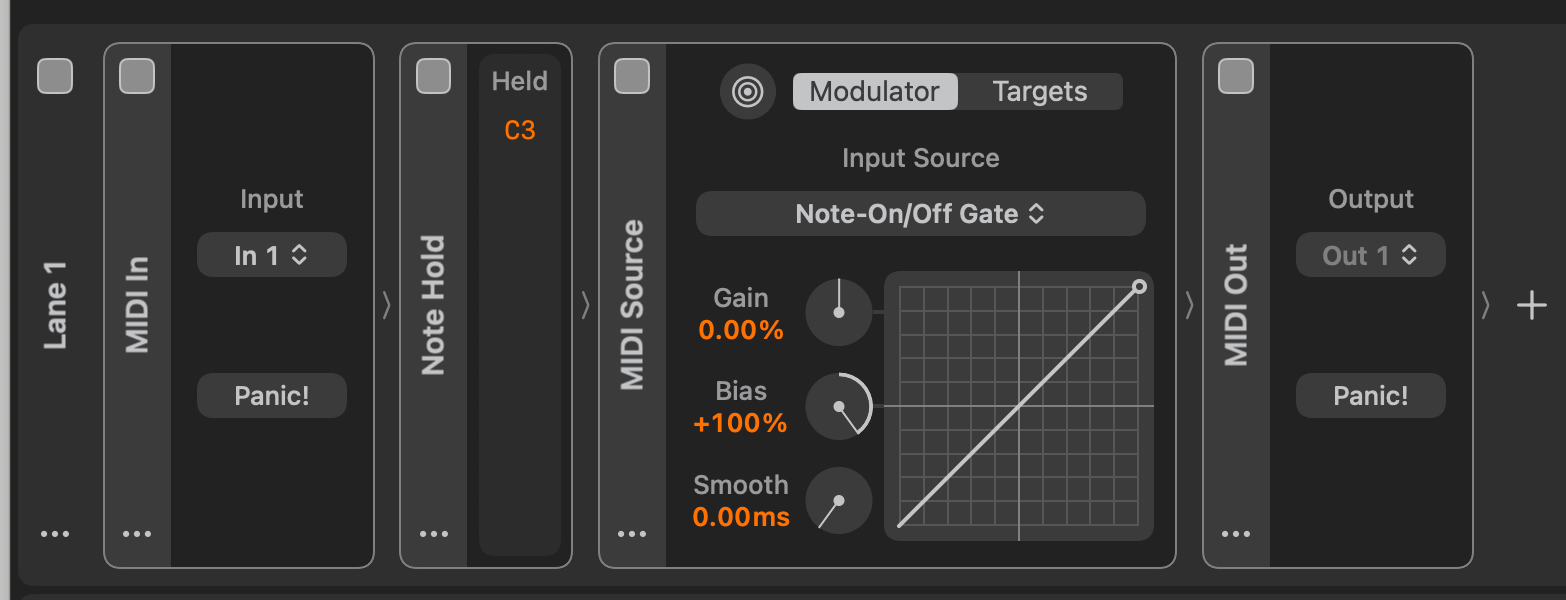Switch to the Modulator tab

(x=875, y=92)
